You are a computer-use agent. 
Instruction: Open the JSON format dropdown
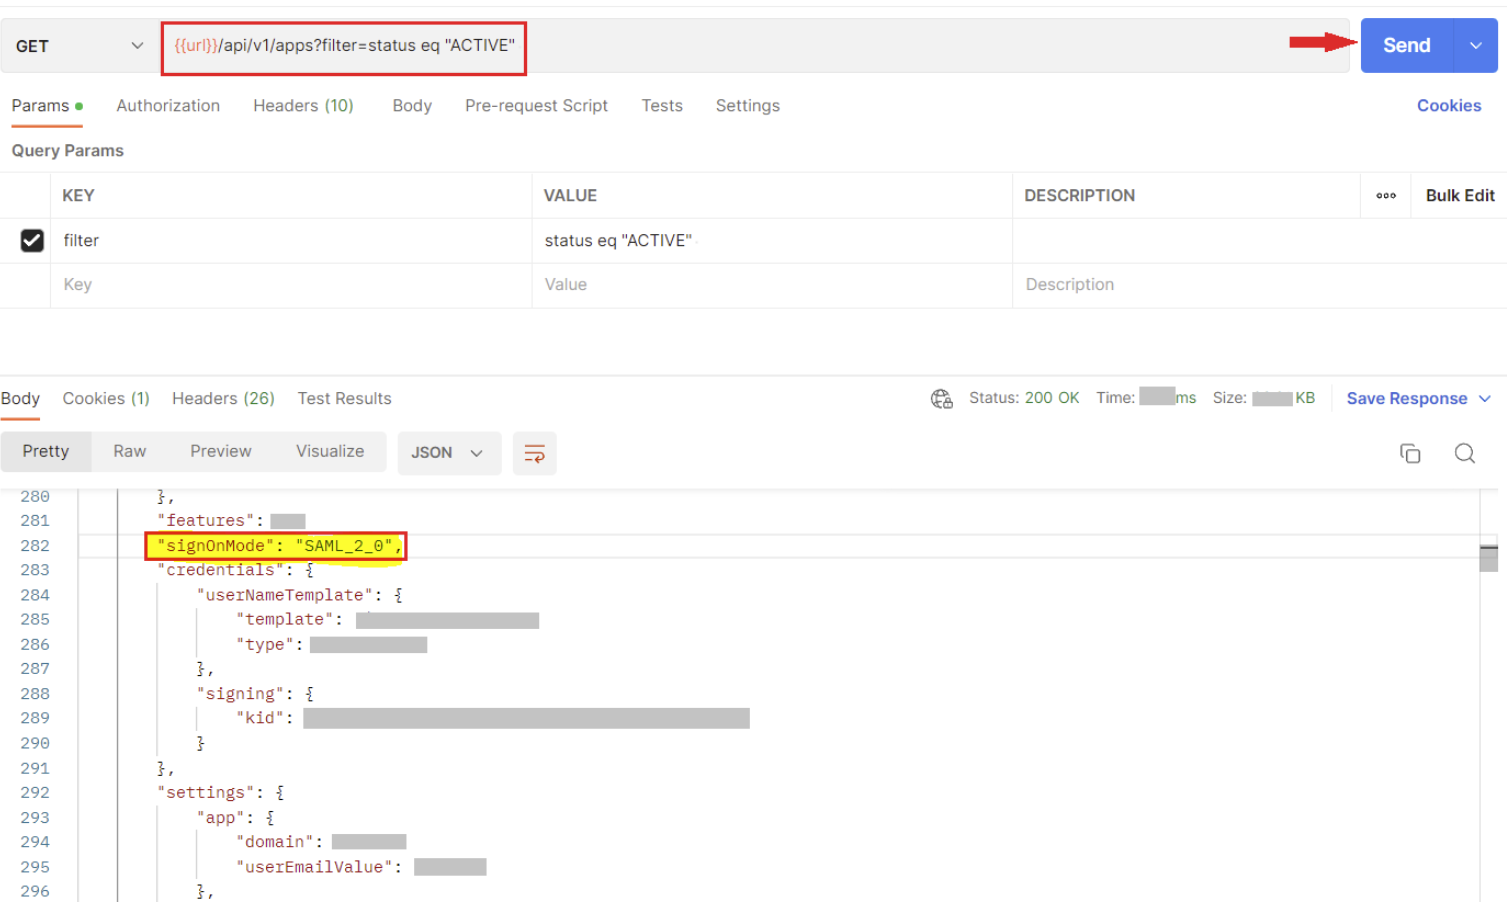[x=447, y=453]
